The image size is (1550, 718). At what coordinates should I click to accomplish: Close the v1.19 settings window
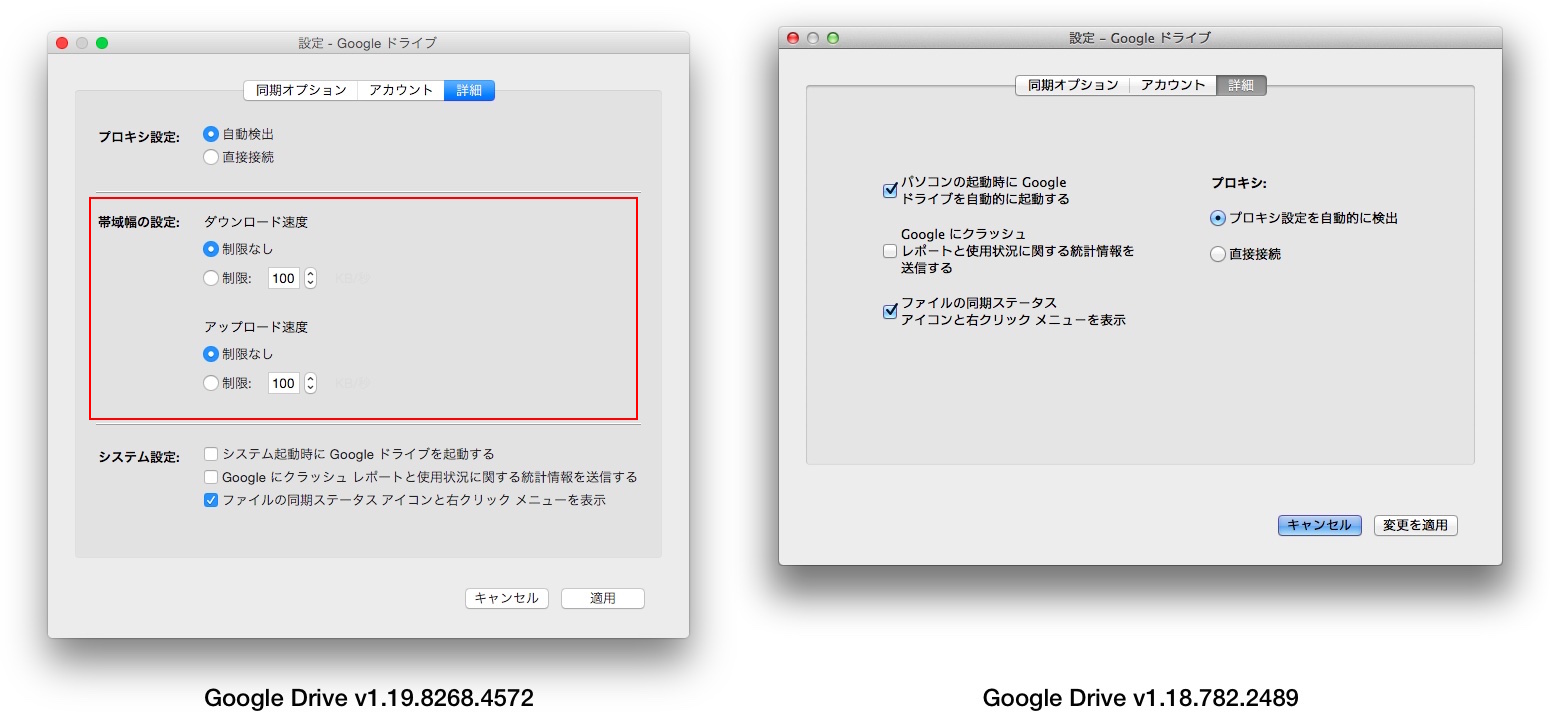point(62,43)
